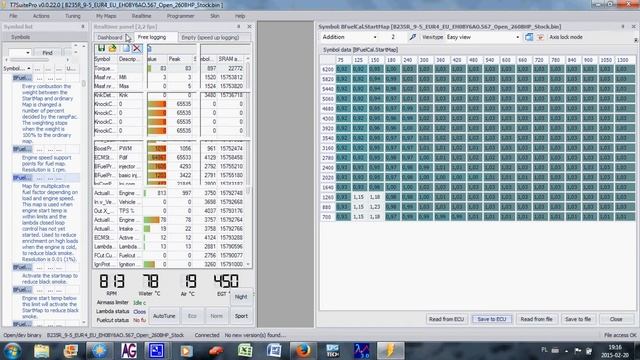Click the action center flag in tray
The height and width of the screenshot is (360, 640).
pyautogui.click(x=578, y=350)
